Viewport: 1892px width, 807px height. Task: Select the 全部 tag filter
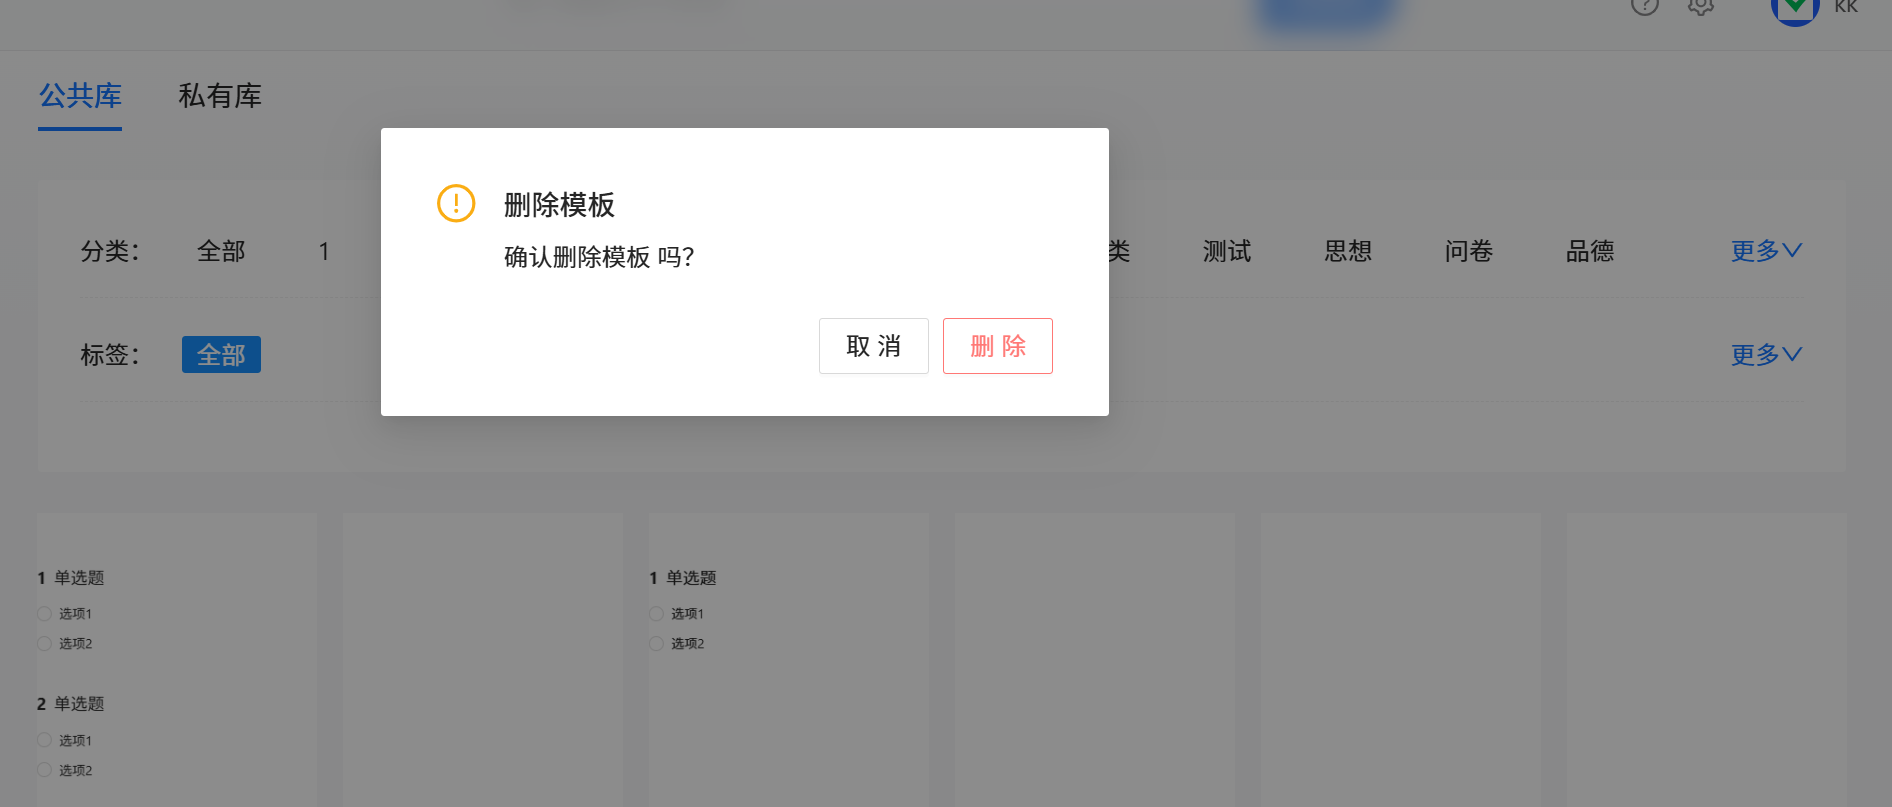(221, 355)
